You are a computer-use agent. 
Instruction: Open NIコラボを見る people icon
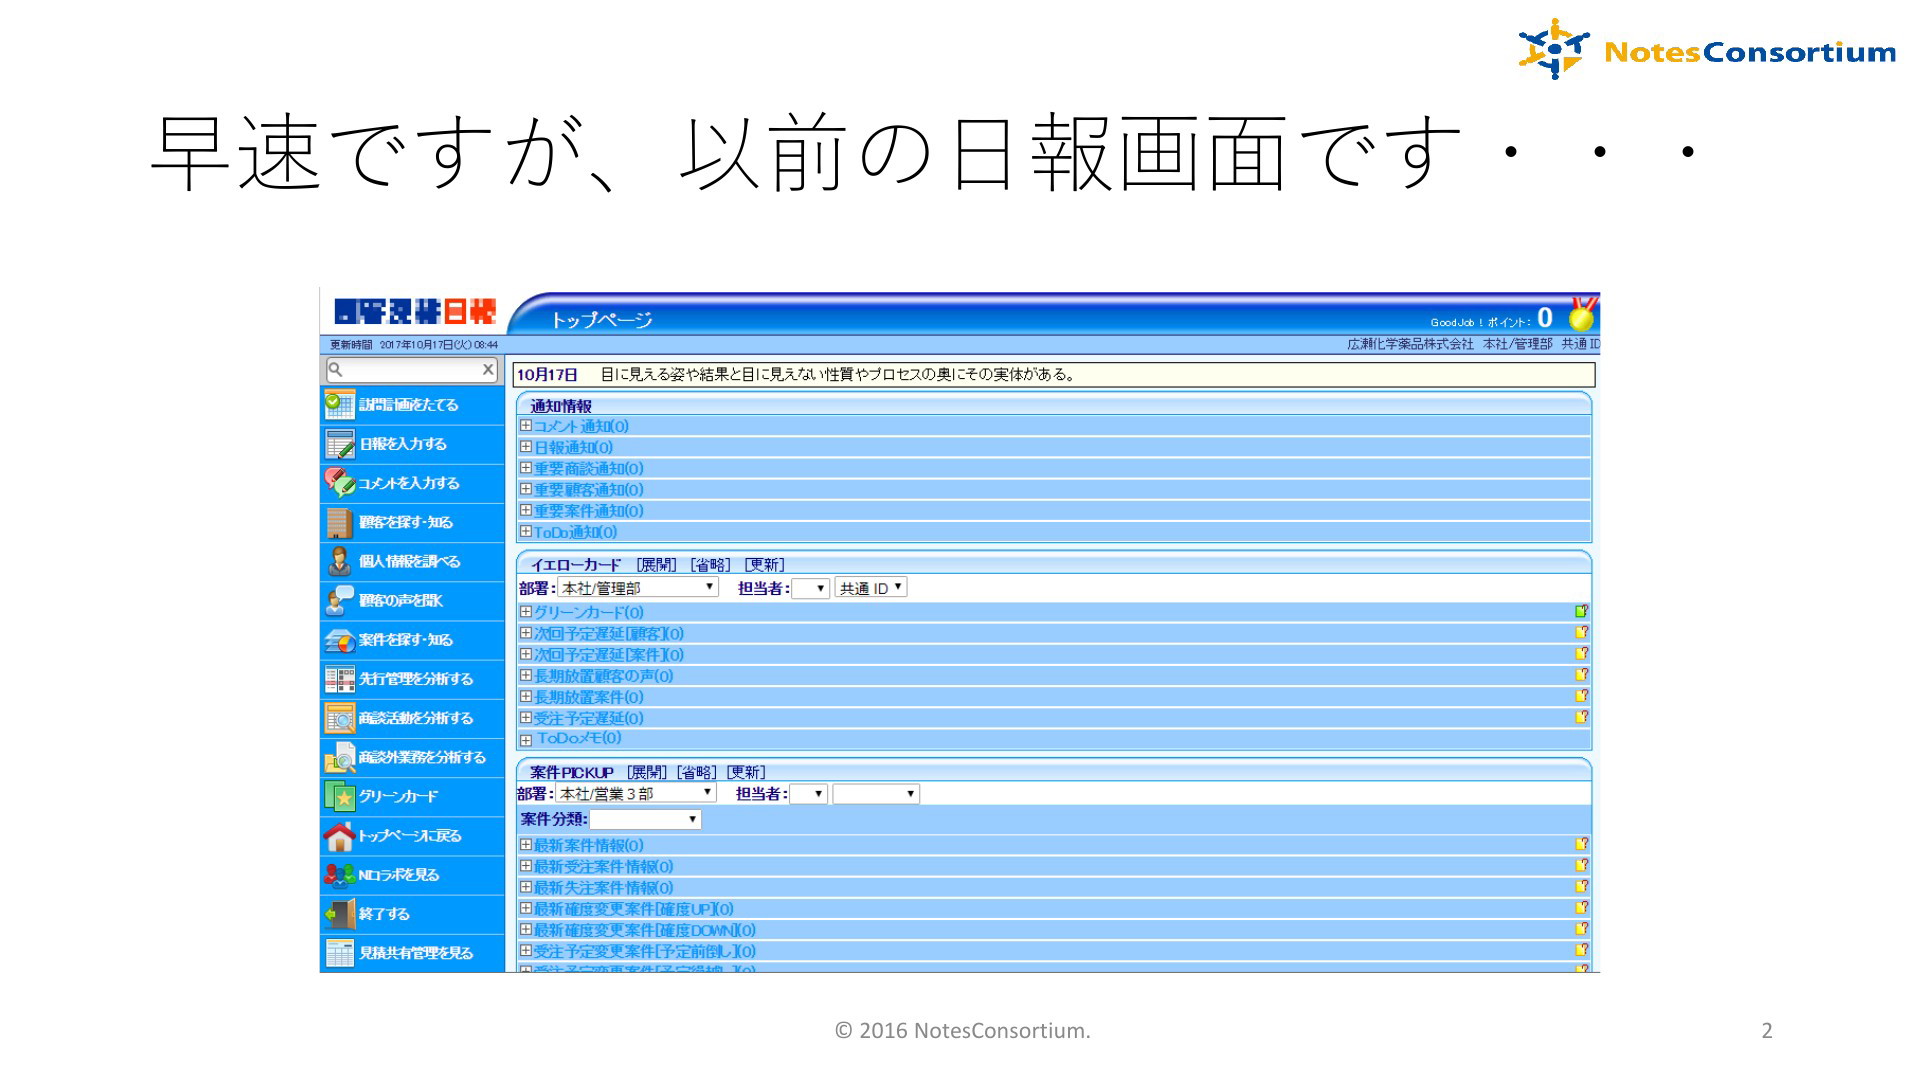[x=339, y=875]
